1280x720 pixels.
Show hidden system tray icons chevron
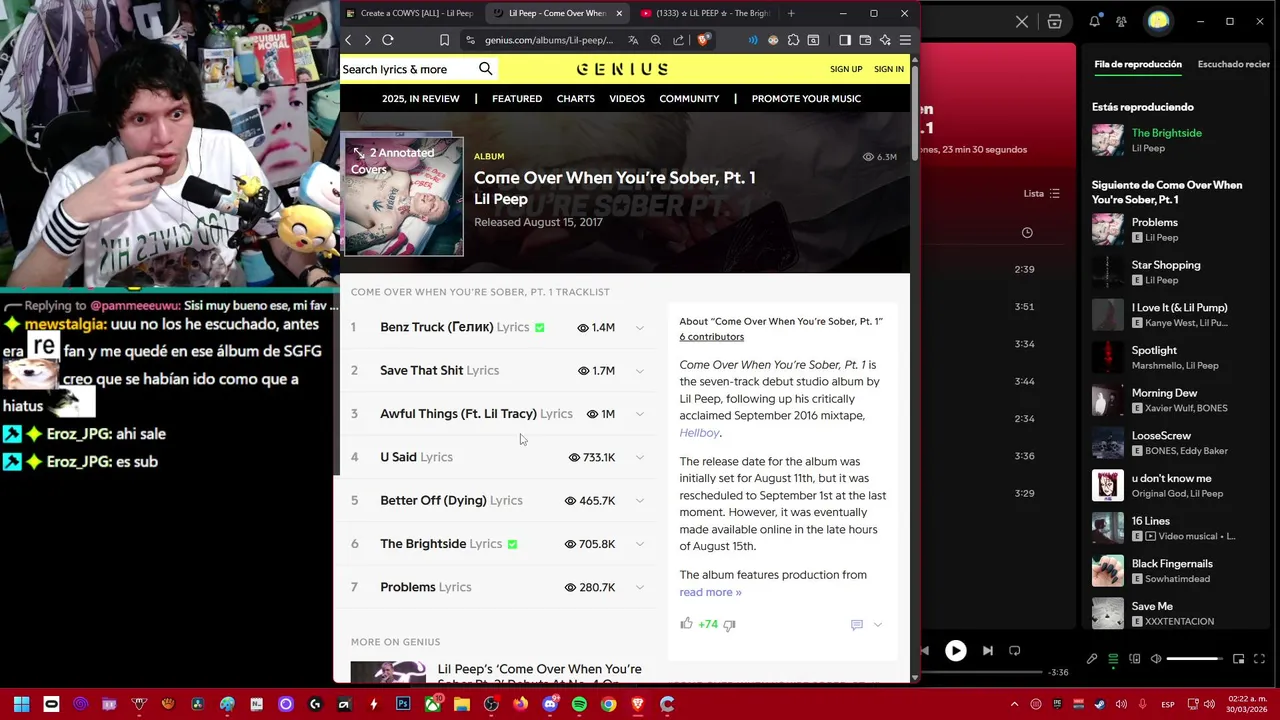(1014, 704)
